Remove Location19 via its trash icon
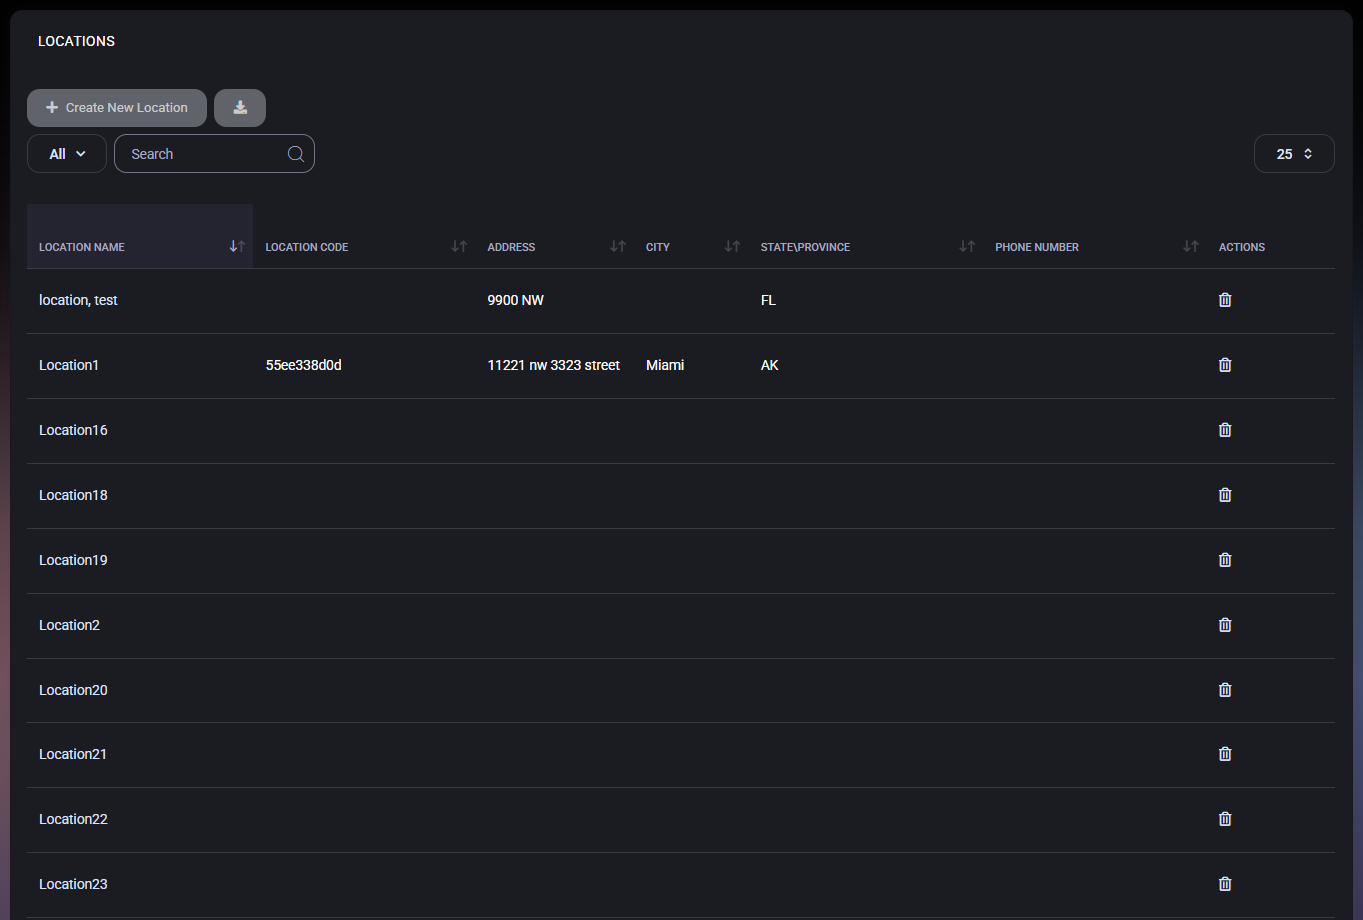 pos(1225,560)
